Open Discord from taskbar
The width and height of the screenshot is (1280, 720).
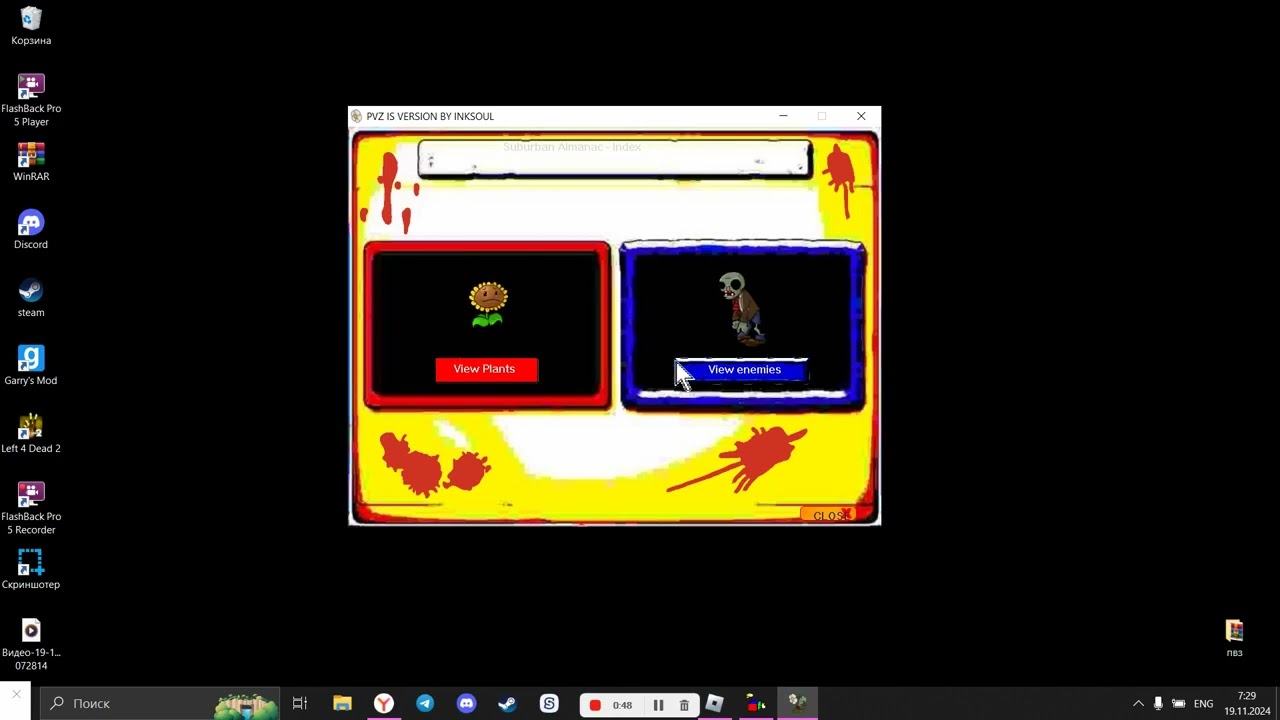pyautogui.click(x=466, y=704)
